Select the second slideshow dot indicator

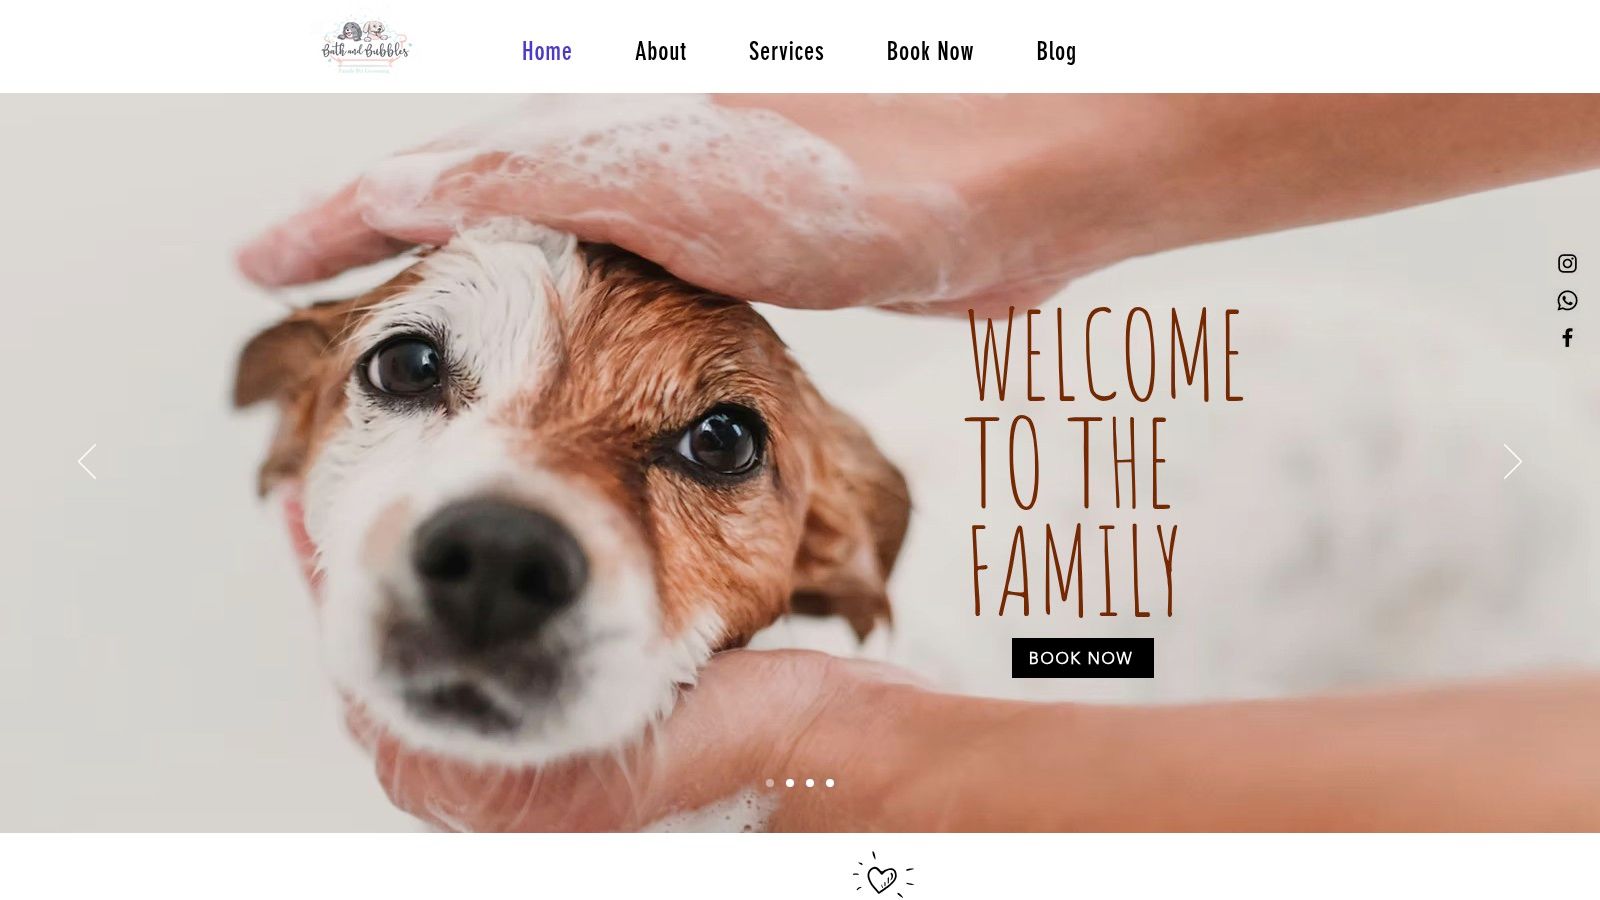pos(790,783)
